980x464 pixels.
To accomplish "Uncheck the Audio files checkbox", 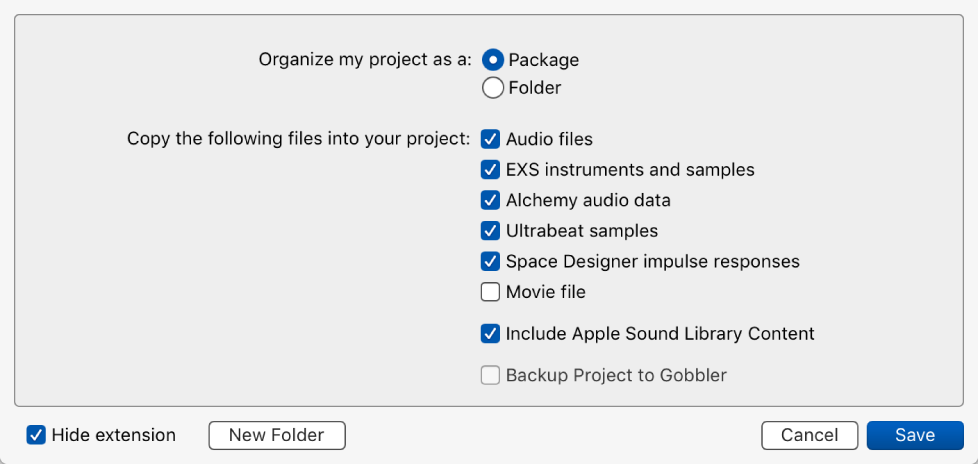I will (490, 139).
